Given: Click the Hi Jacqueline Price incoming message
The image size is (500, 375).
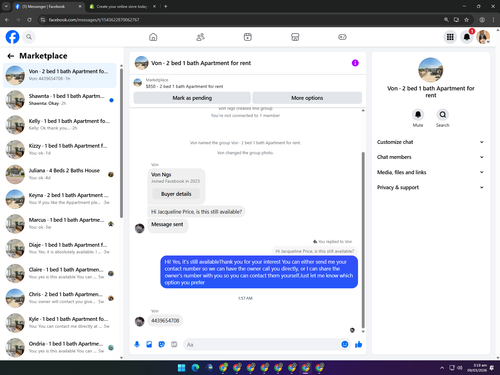Looking at the screenshot, I should (196, 212).
